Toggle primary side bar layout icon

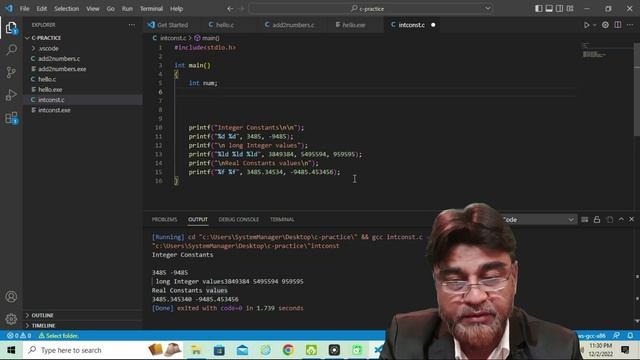point(539,9)
